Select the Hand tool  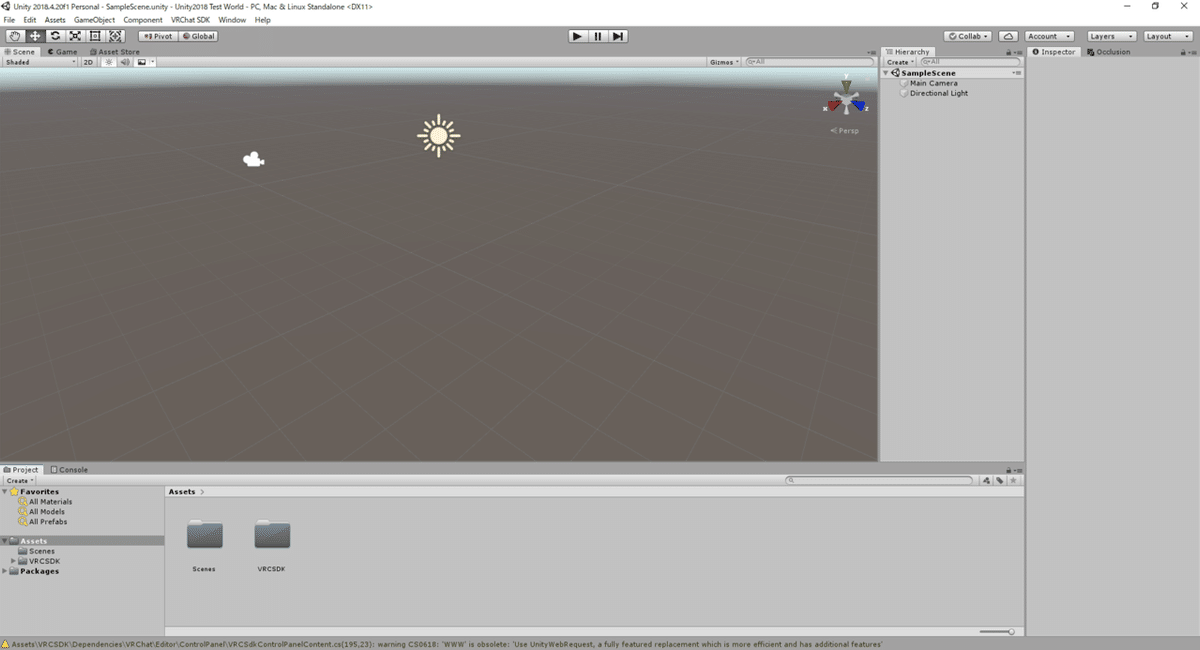tap(15, 36)
